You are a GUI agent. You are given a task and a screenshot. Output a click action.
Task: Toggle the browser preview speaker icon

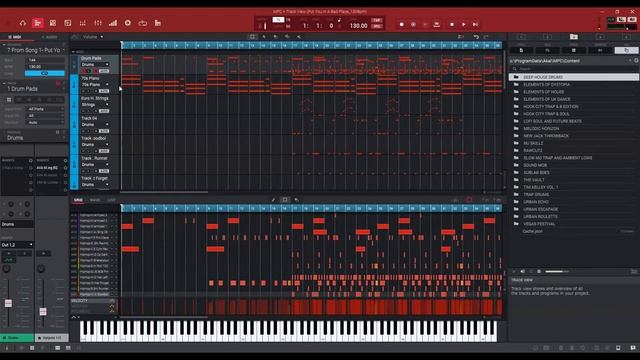point(522,271)
